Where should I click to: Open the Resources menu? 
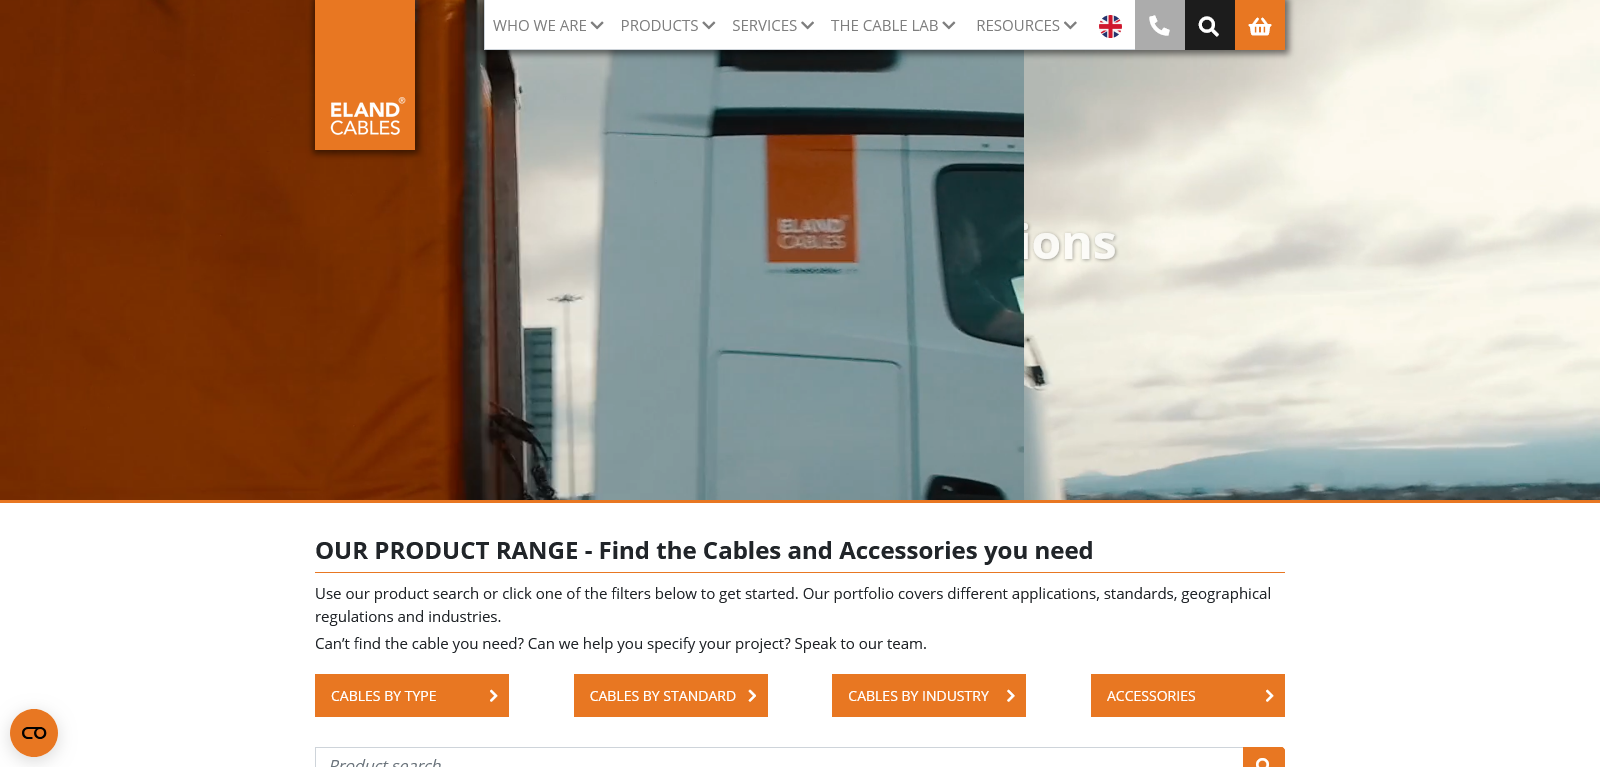pyautogui.click(x=1026, y=26)
